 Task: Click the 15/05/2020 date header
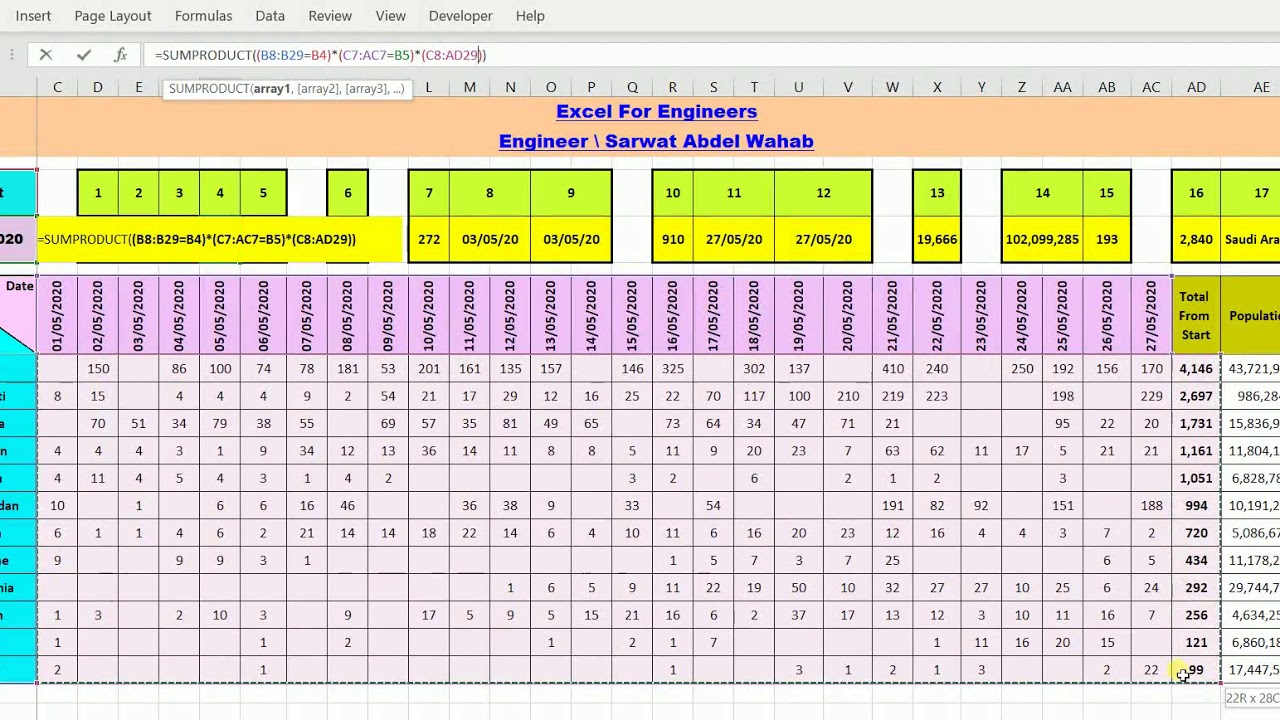point(632,316)
